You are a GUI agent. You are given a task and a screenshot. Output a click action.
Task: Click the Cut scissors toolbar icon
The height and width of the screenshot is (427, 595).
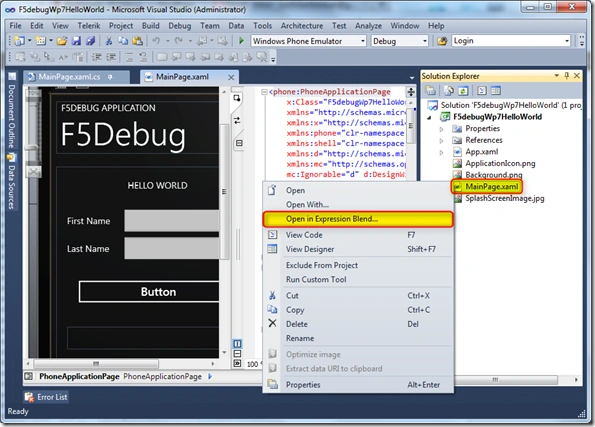tap(109, 41)
